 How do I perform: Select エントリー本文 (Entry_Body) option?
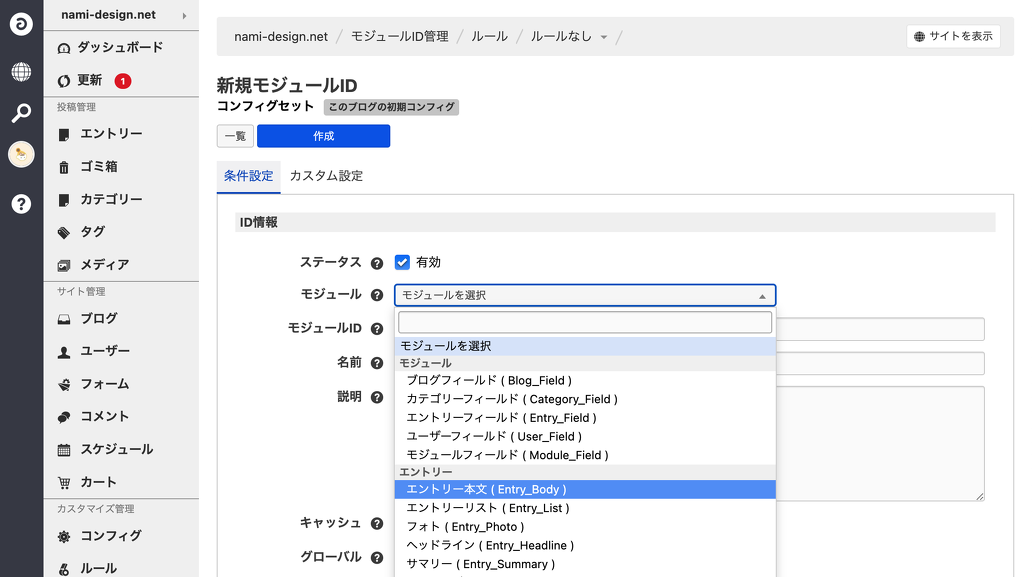point(486,490)
